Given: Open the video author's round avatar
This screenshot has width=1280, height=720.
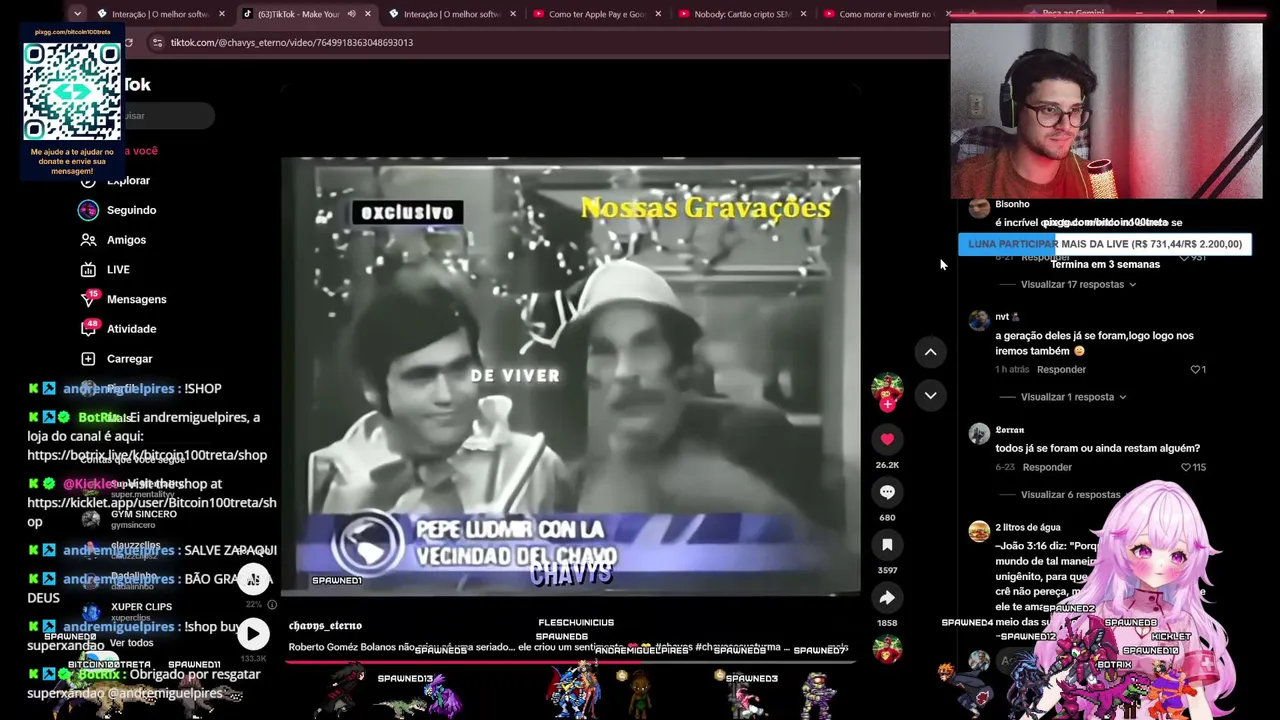Looking at the screenshot, I should pos(887,388).
